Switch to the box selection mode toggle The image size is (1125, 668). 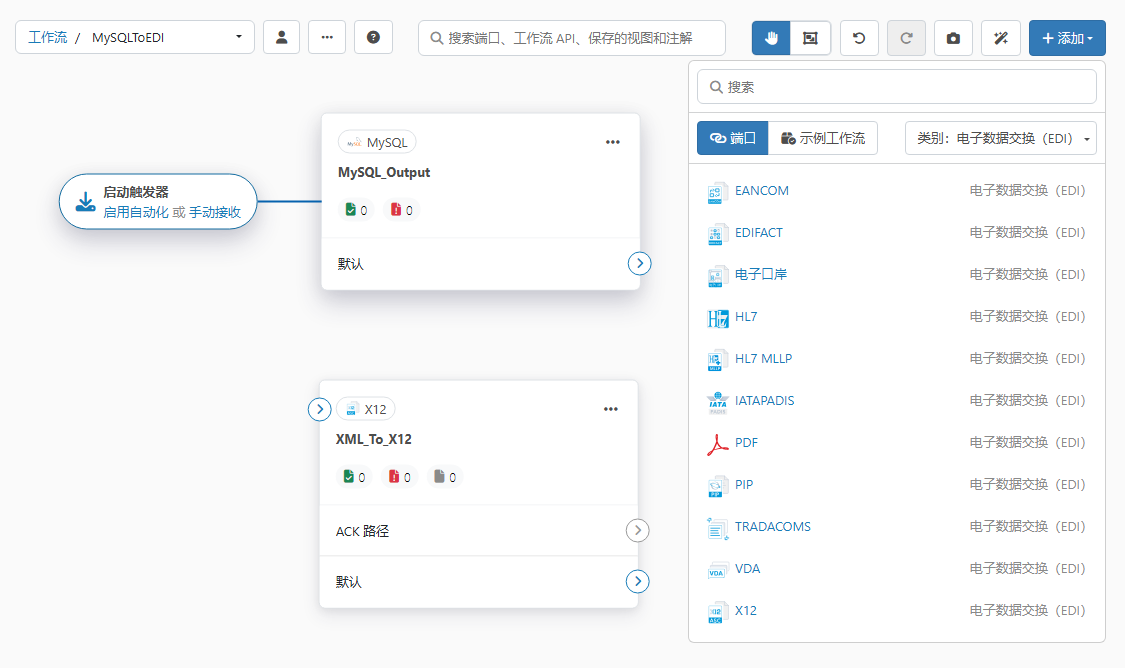point(810,38)
